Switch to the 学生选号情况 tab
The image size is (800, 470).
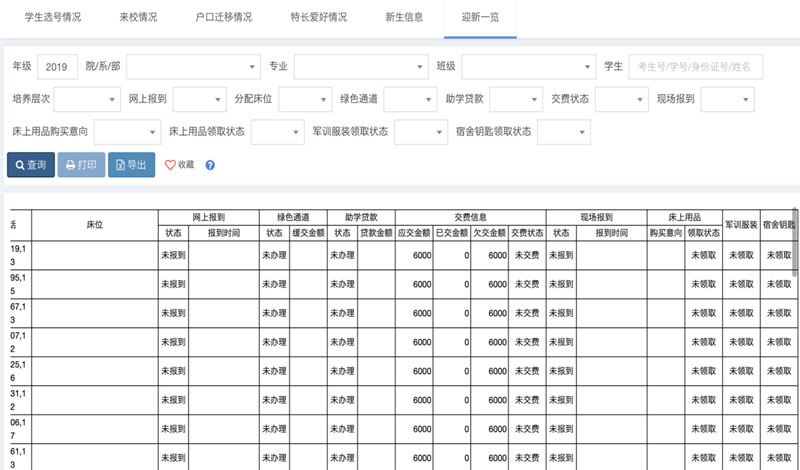51,18
